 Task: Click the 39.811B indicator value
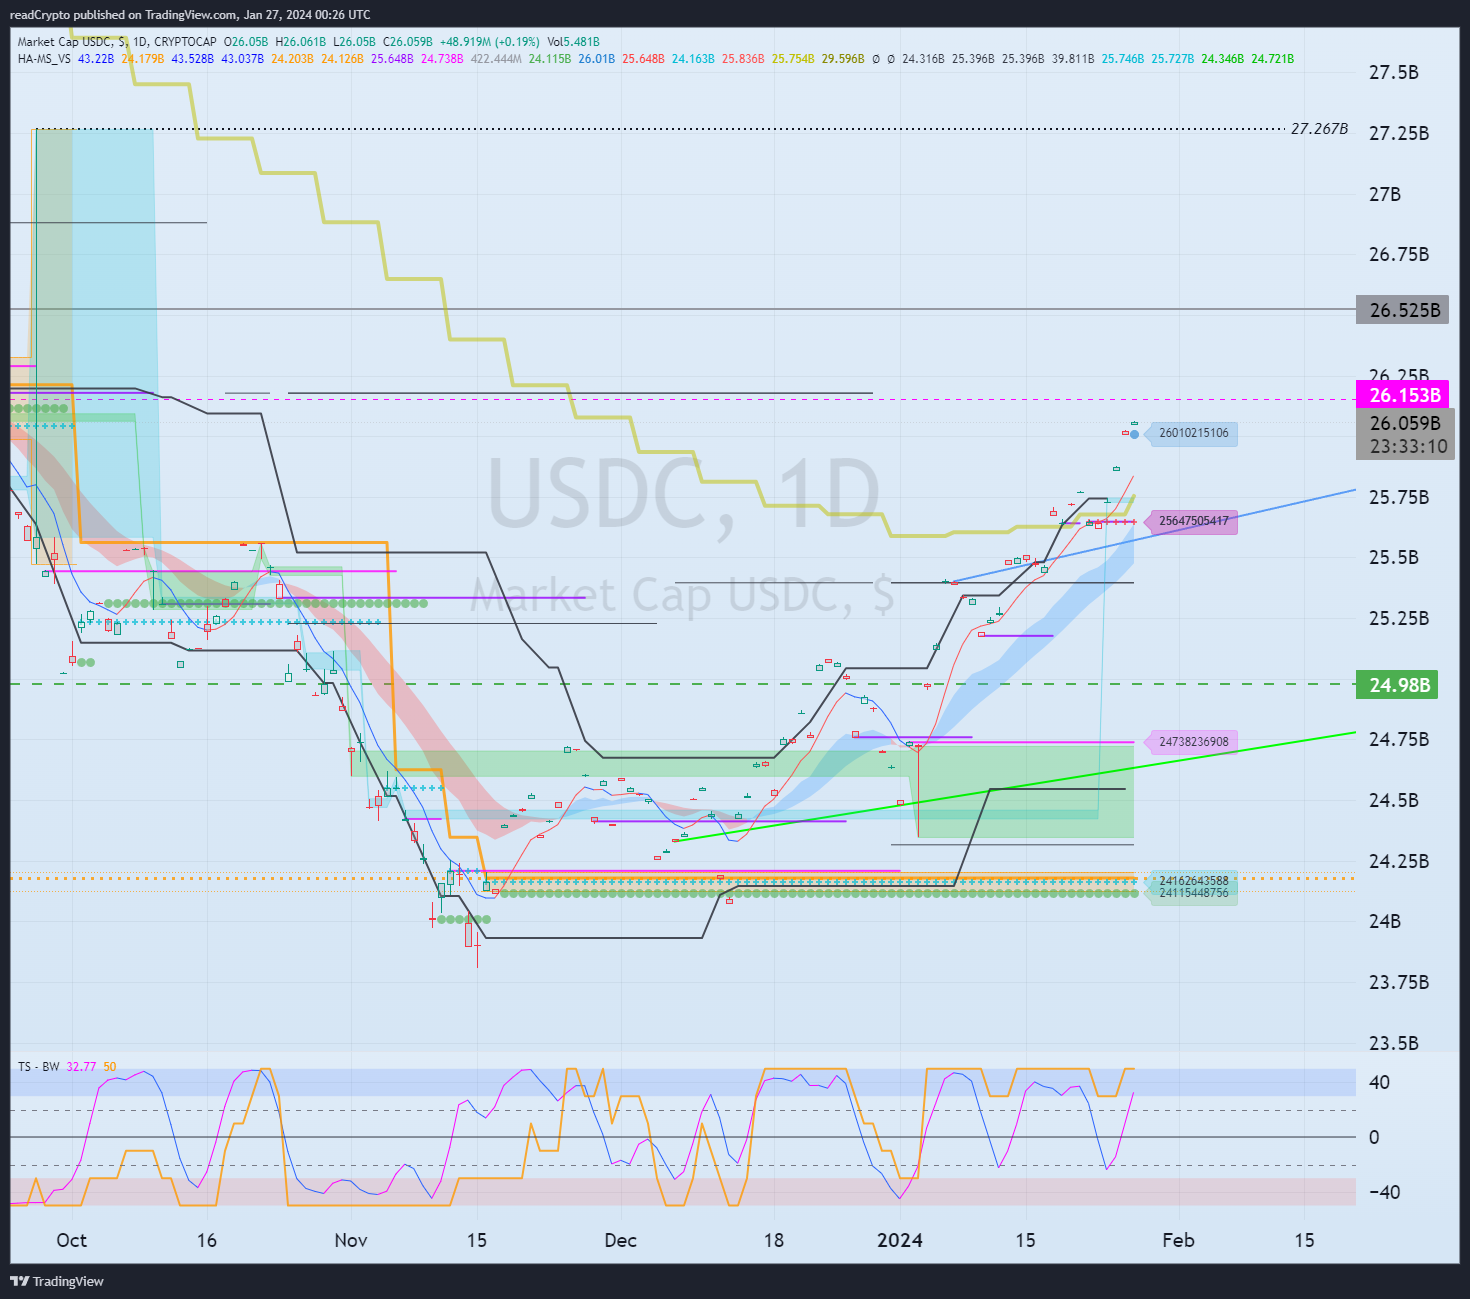(1073, 59)
